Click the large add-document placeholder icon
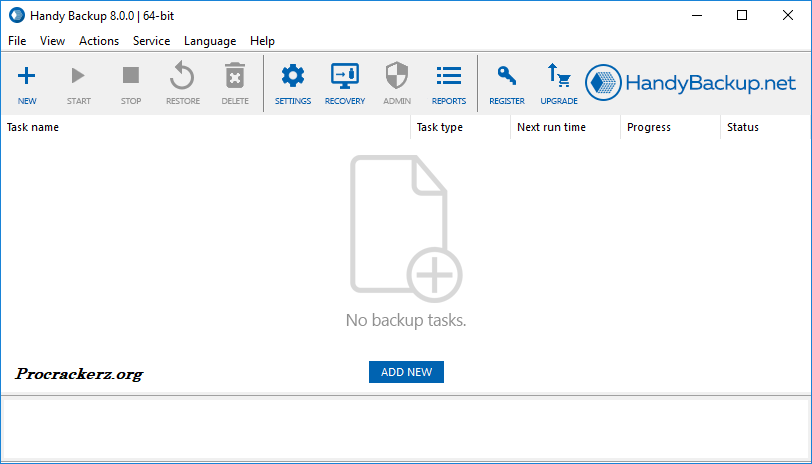This screenshot has height=464, width=812. click(406, 229)
